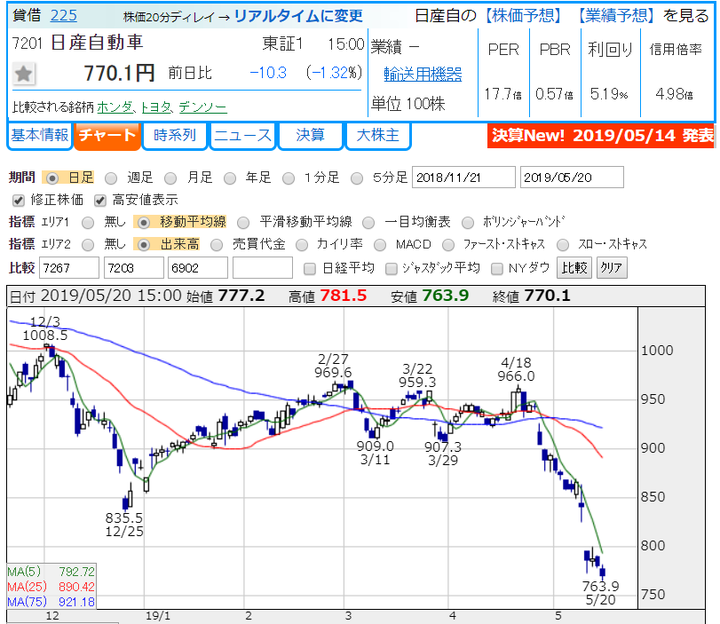Add stock to favorites with star icon

23,74
